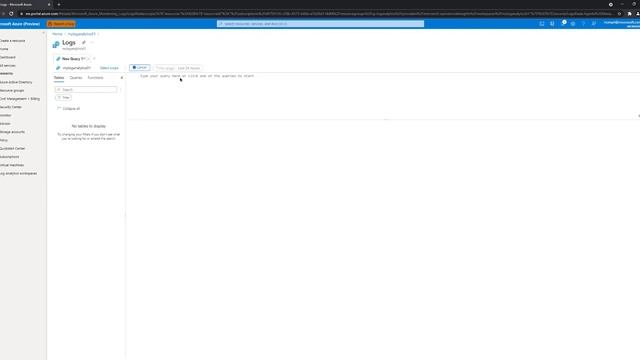
Task: Open Security Center in the sidebar
Action: click(11, 107)
